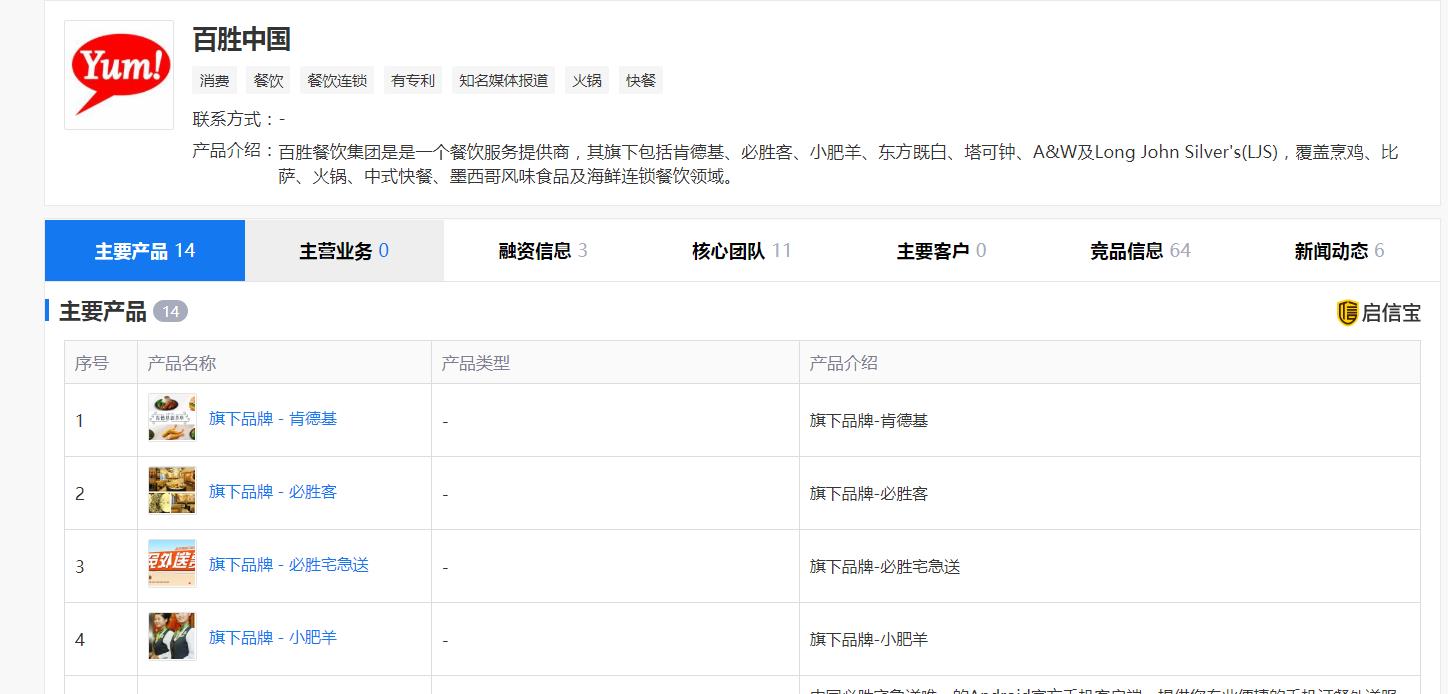
Task: Select the 餐饮连锁 tag
Action: pyautogui.click(x=337, y=81)
